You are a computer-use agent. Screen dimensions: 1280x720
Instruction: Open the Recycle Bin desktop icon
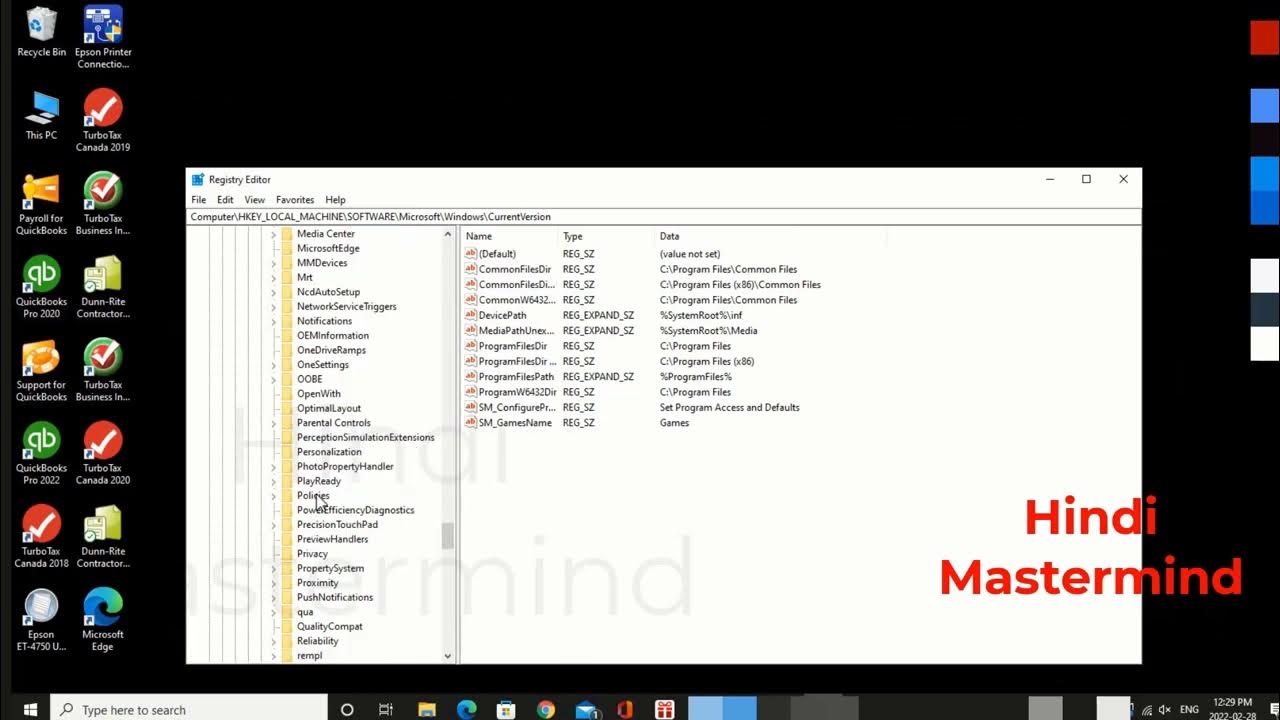pyautogui.click(x=41, y=32)
